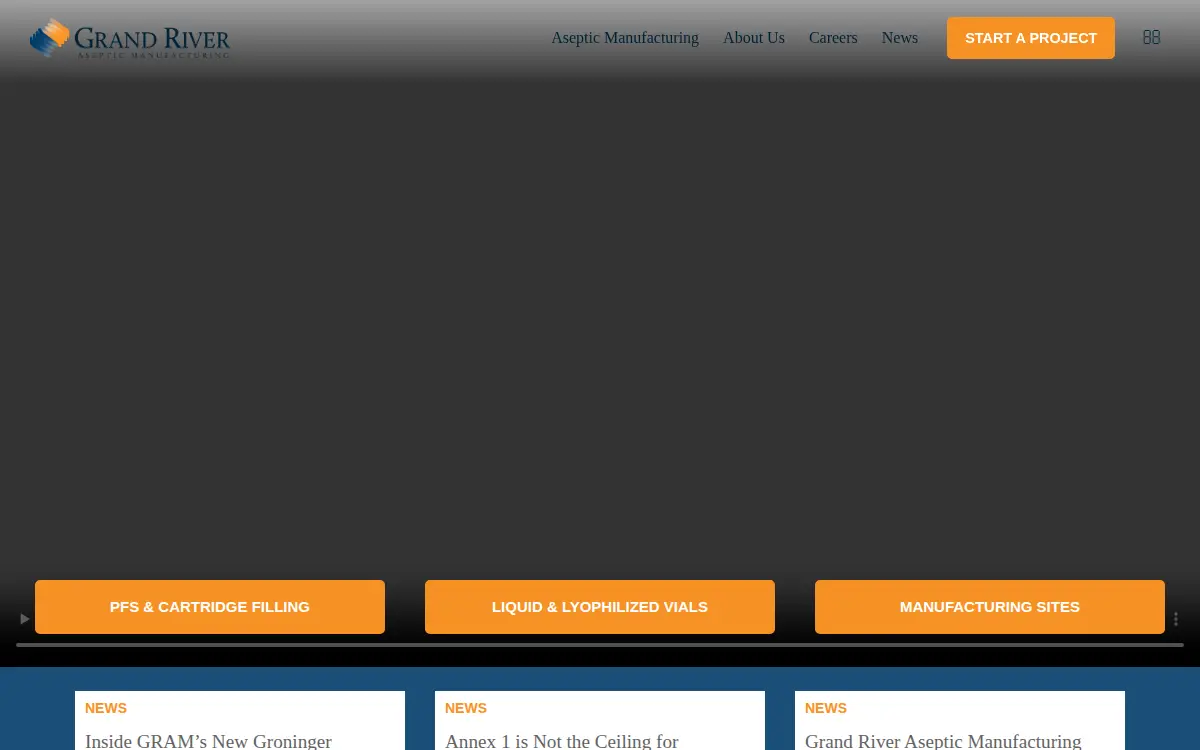Open Aseptic Manufacturing menu item
The height and width of the screenshot is (750, 1200).
[625, 38]
